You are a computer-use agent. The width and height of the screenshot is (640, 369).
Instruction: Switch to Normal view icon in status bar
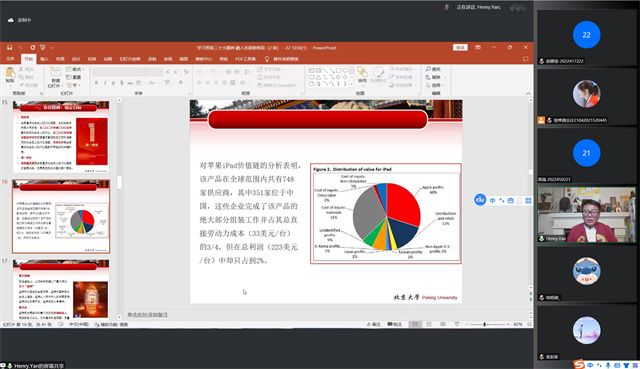click(x=415, y=324)
